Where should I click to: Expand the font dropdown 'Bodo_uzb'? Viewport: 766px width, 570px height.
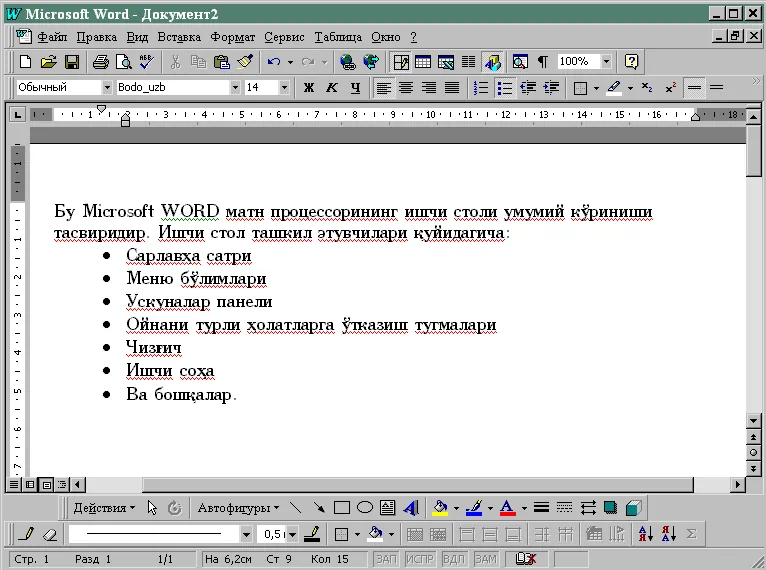235,88
